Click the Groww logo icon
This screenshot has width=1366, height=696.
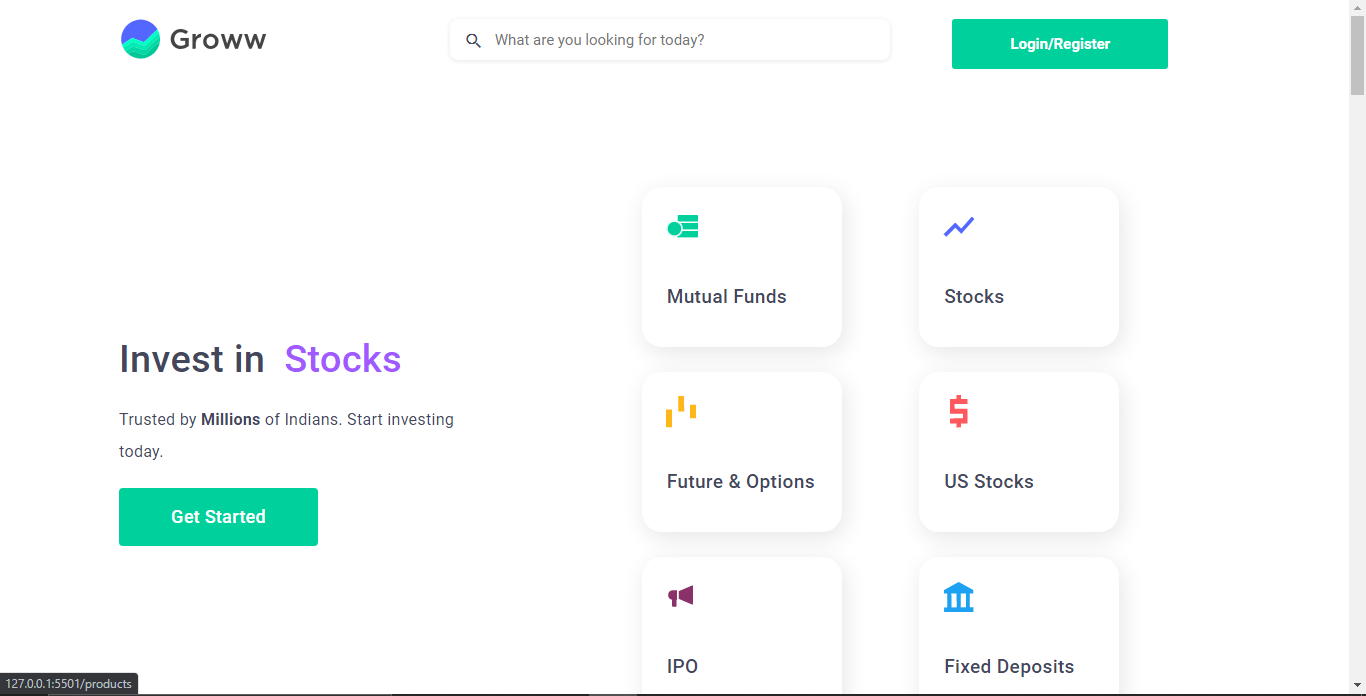(140, 39)
